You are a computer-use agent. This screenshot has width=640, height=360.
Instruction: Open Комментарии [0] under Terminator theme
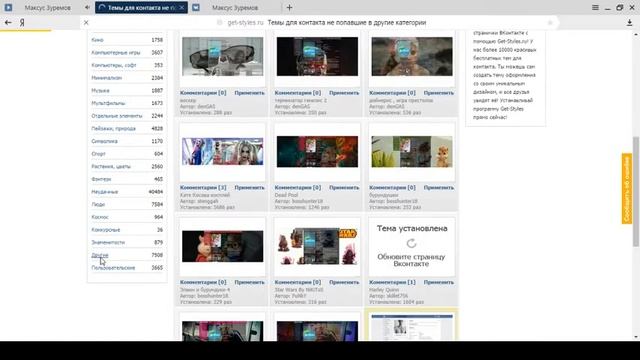(x=298, y=93)
